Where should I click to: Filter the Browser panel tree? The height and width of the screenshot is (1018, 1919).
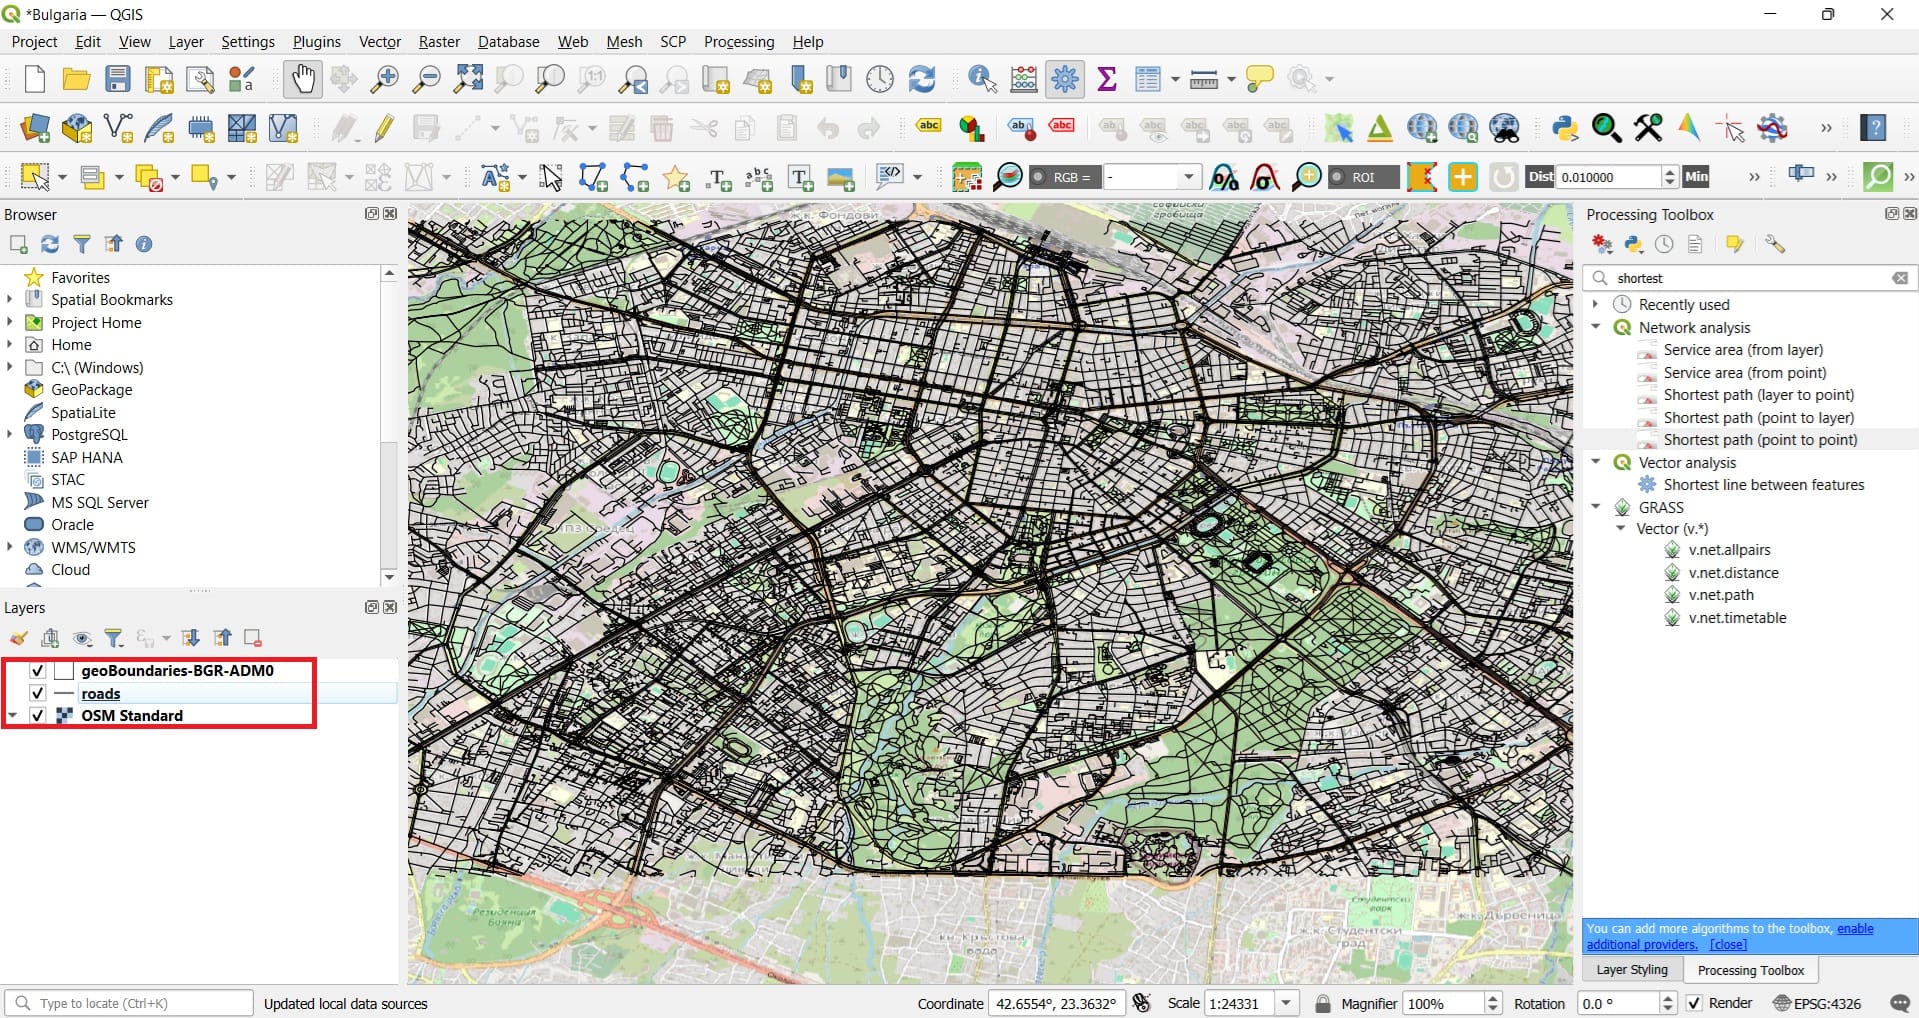82,244
